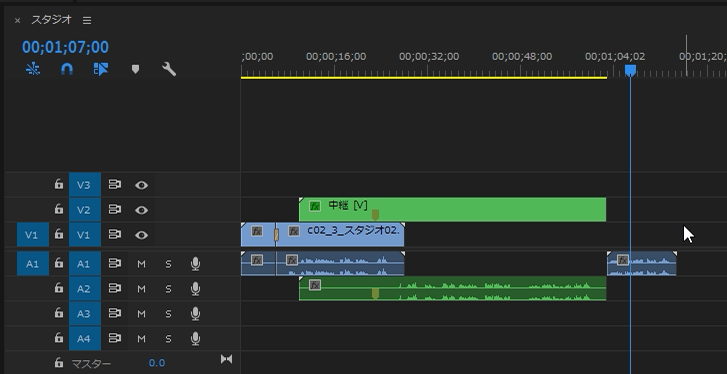Solo track A3
This screenshot has height=374, width=727.
(168, 314)
